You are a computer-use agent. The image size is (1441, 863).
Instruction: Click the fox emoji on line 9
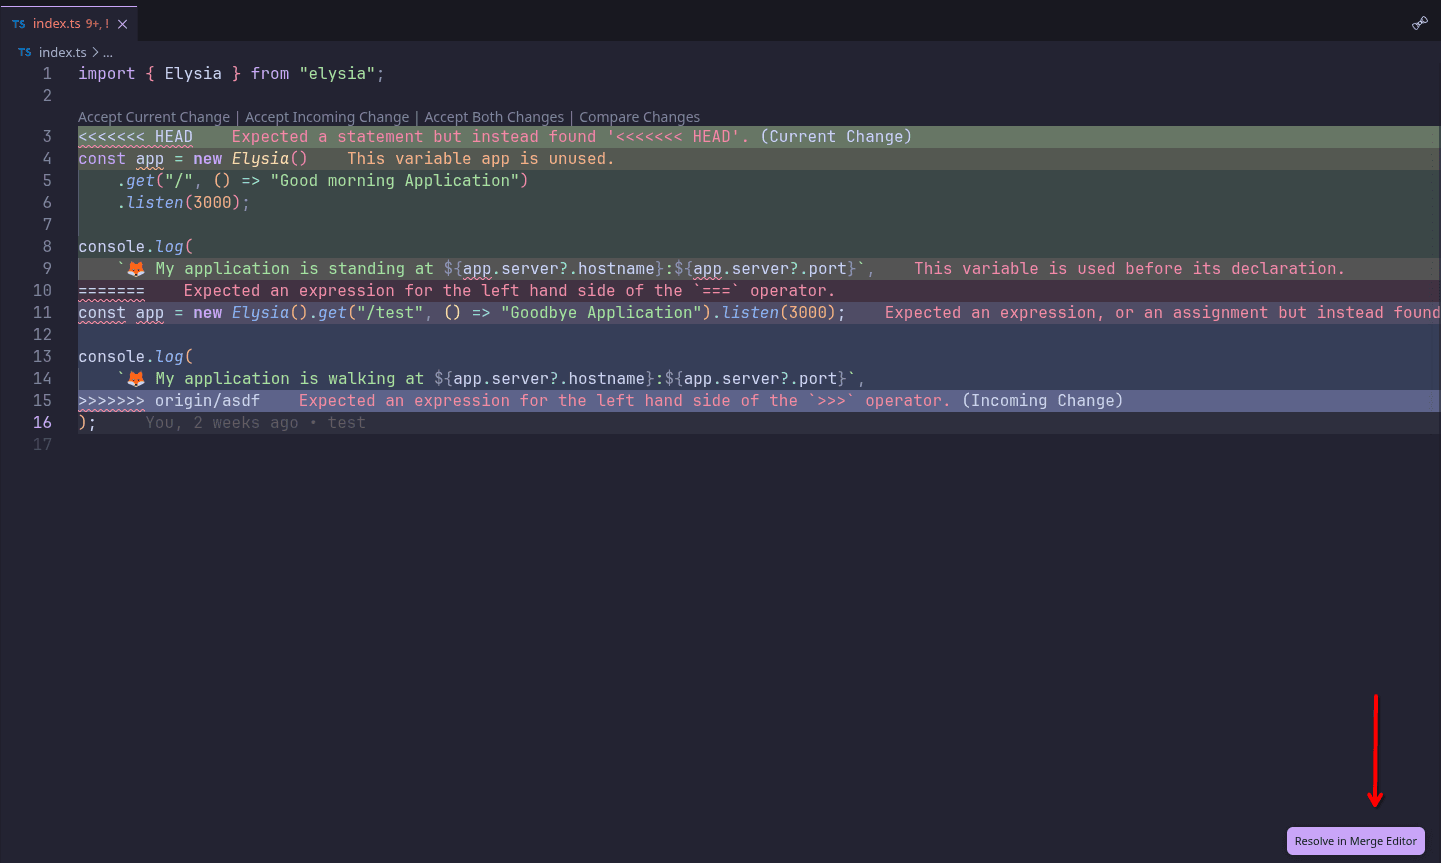click(136, 269)
